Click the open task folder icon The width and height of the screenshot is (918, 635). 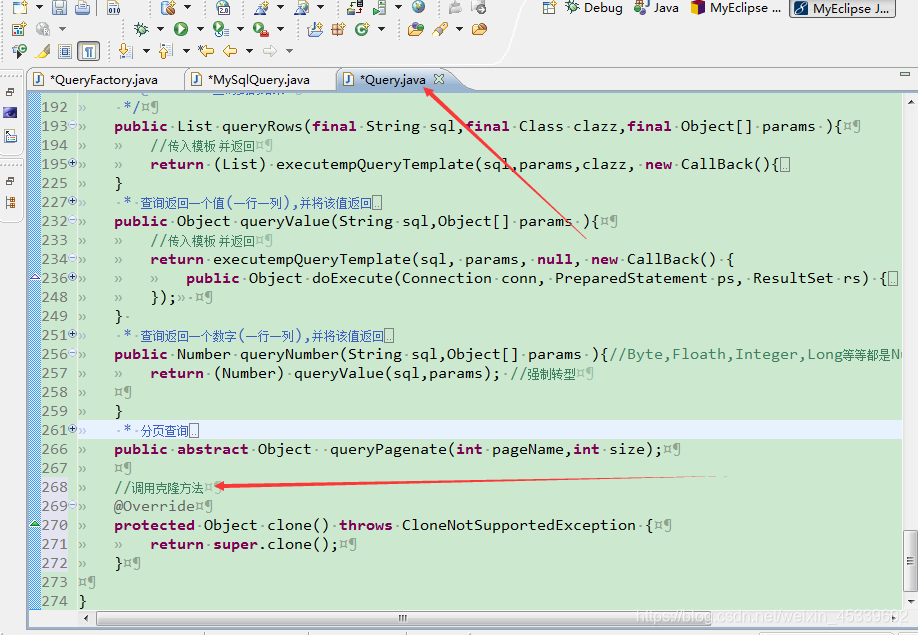click(479, 29)
